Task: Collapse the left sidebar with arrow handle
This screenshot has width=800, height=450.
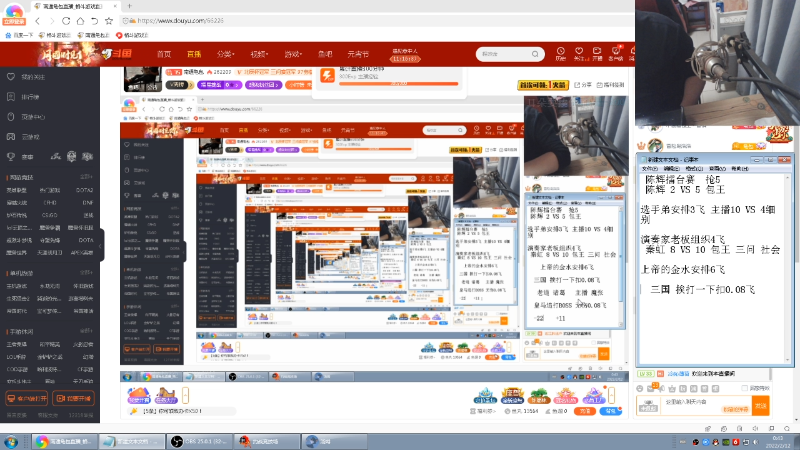Action: [101, 246]
